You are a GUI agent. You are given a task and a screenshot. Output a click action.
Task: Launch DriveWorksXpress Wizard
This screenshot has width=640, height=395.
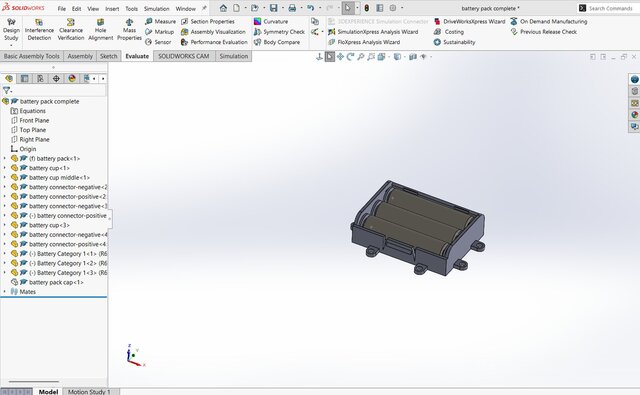click(x=469, y=21)
